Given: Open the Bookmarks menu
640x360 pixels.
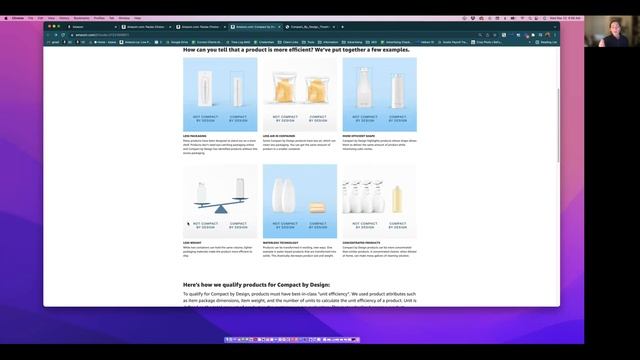Looking at the screenshot, I should click(x=82, y=18).
